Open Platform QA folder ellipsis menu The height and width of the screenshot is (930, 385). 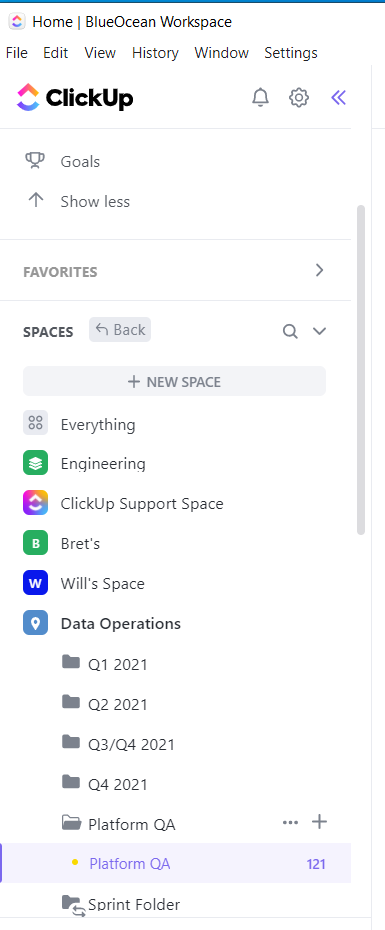[x=290, y=823]
